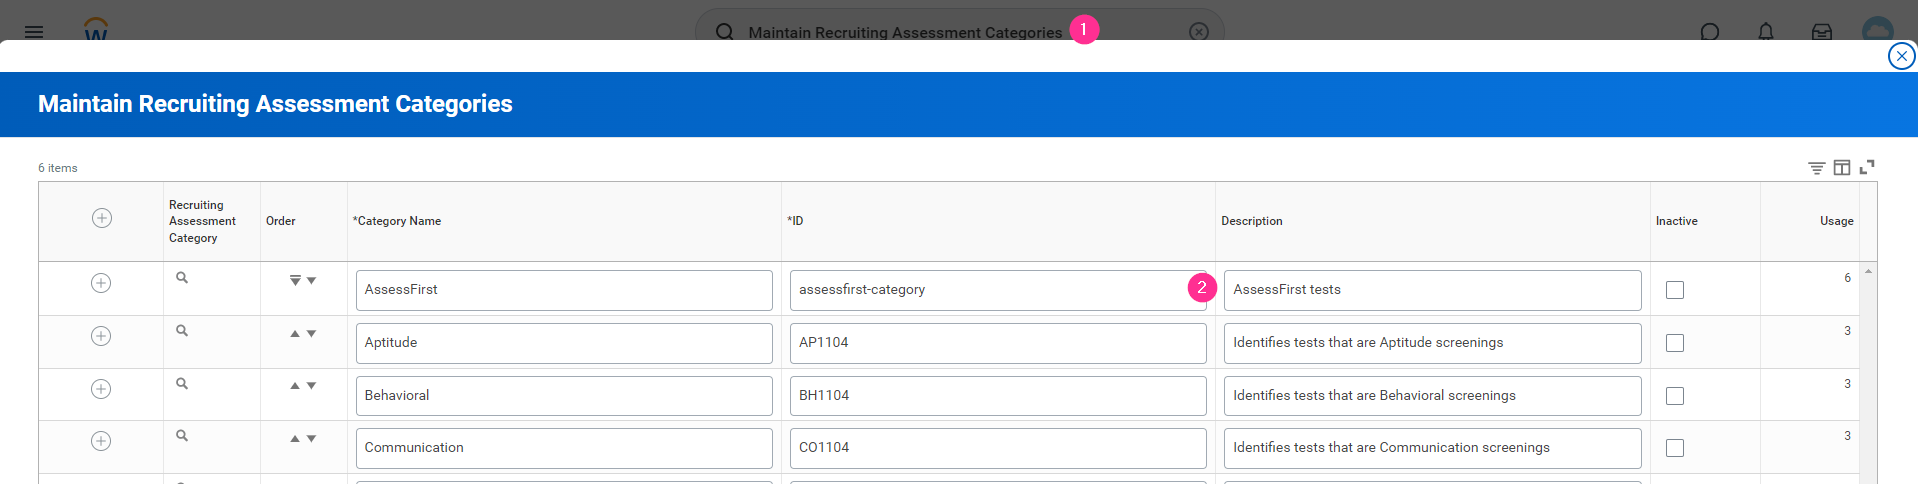
Task: Edit the AssessFirst tests description field
Action: click(1432, 290)
